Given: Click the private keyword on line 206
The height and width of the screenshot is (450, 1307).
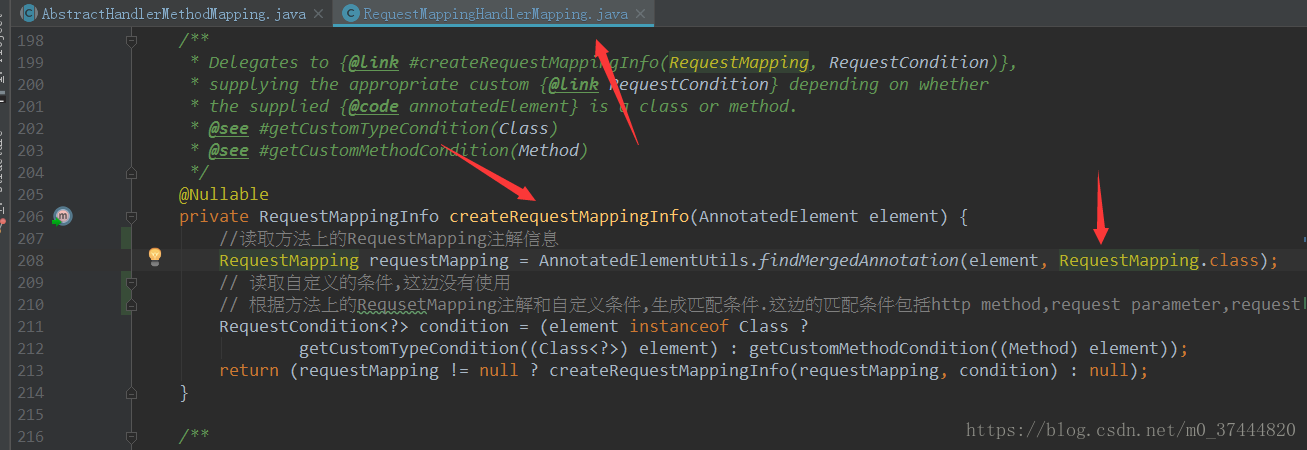Looking at the screenshot, I should click(x=214, y=216).
